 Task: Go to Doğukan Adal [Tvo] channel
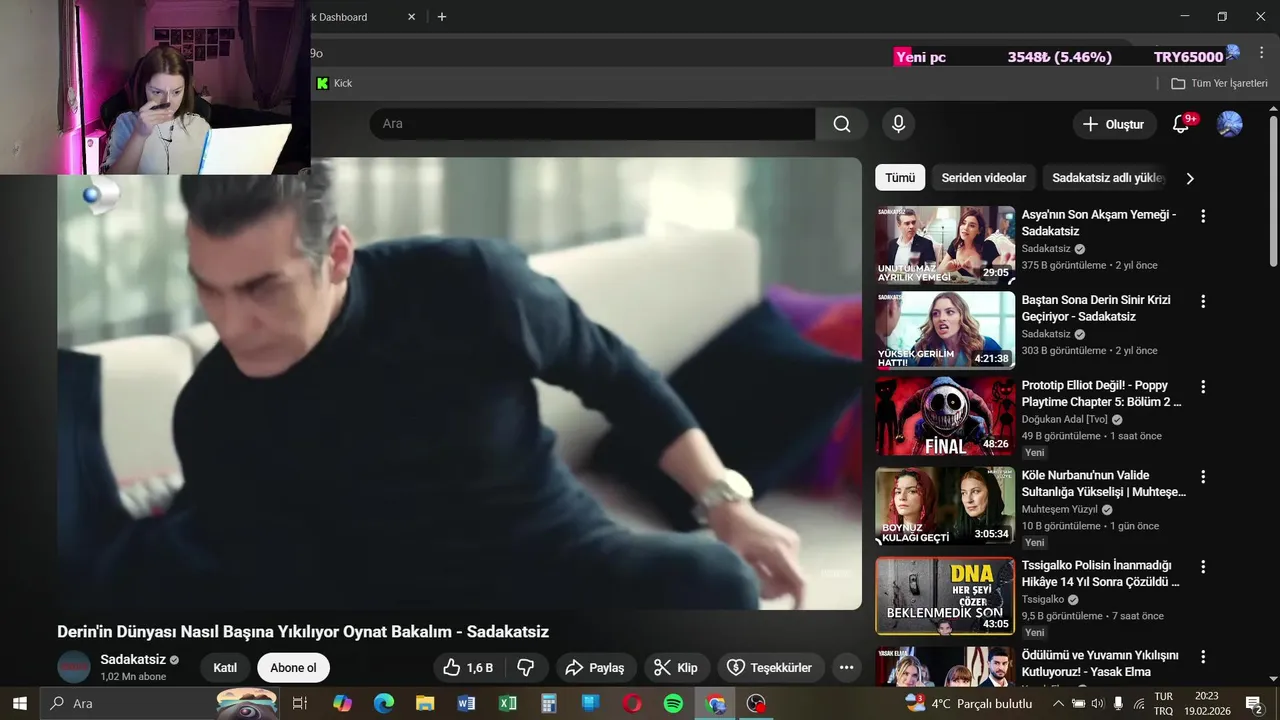[1064, 420]
